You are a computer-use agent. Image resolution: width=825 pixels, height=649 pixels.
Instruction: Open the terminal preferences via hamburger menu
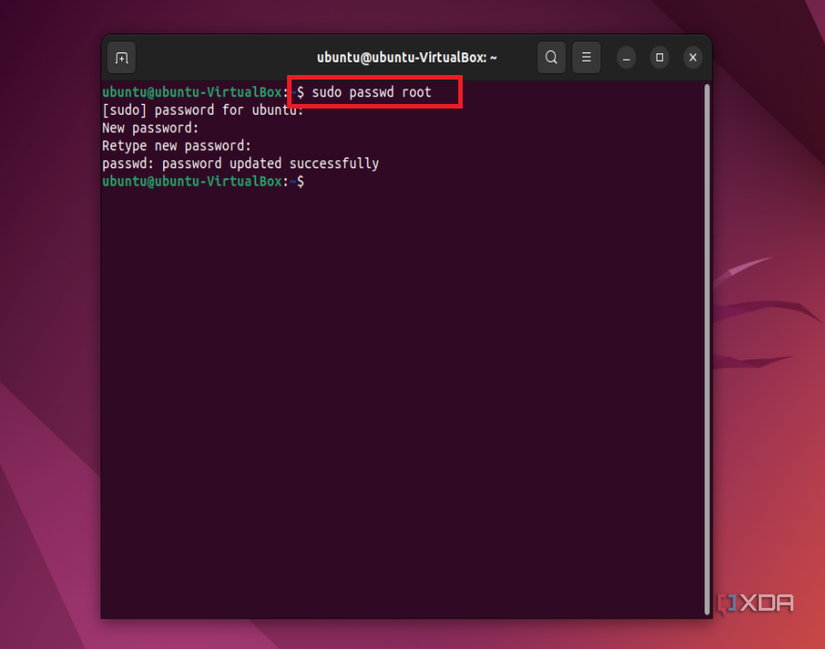(585, 57)
